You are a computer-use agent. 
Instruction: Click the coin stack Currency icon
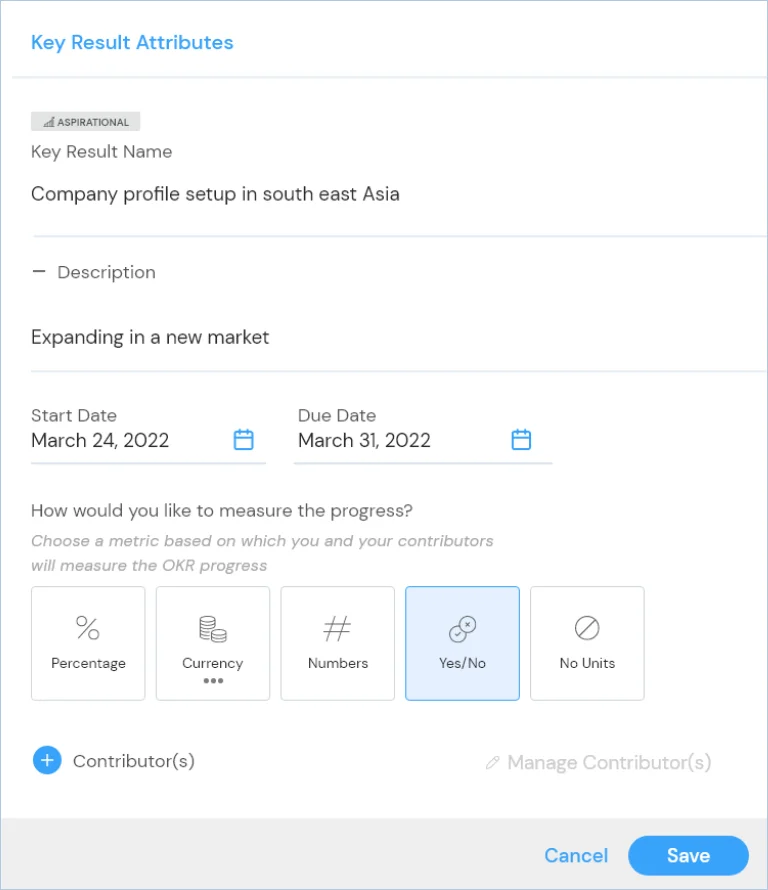click(213, 629)
